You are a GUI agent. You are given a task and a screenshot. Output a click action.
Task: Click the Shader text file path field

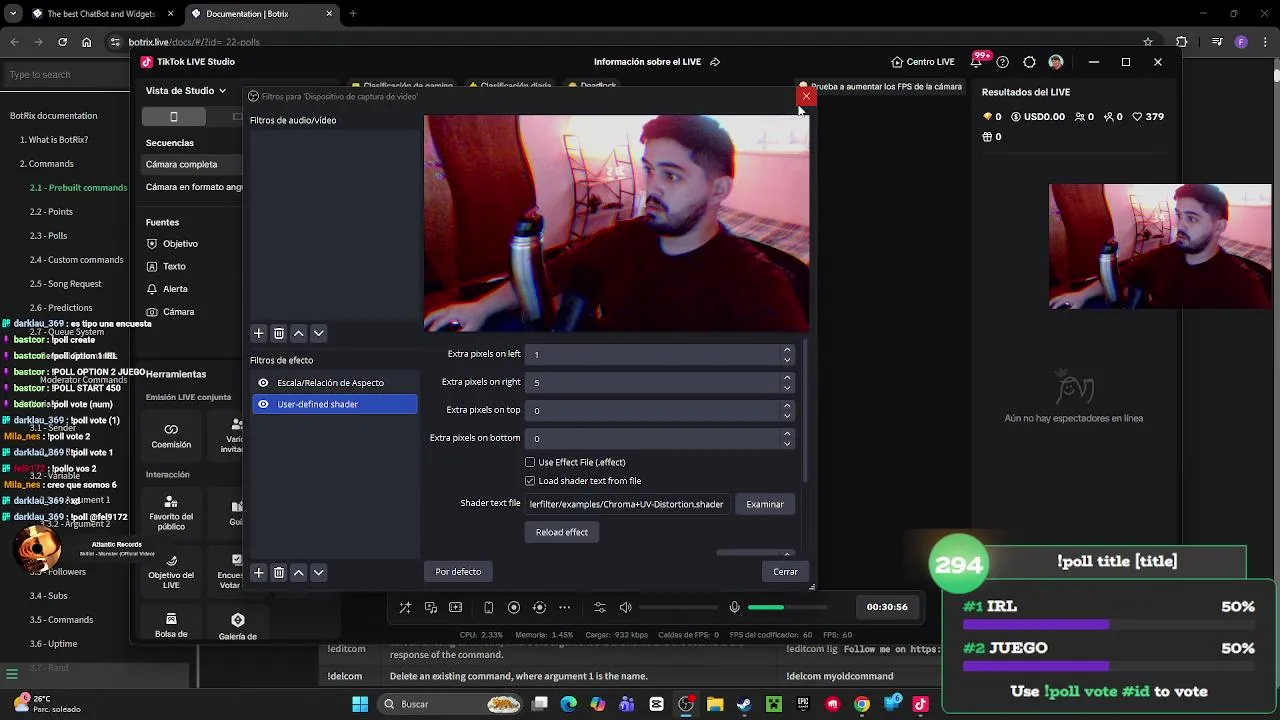coord(629,504)
